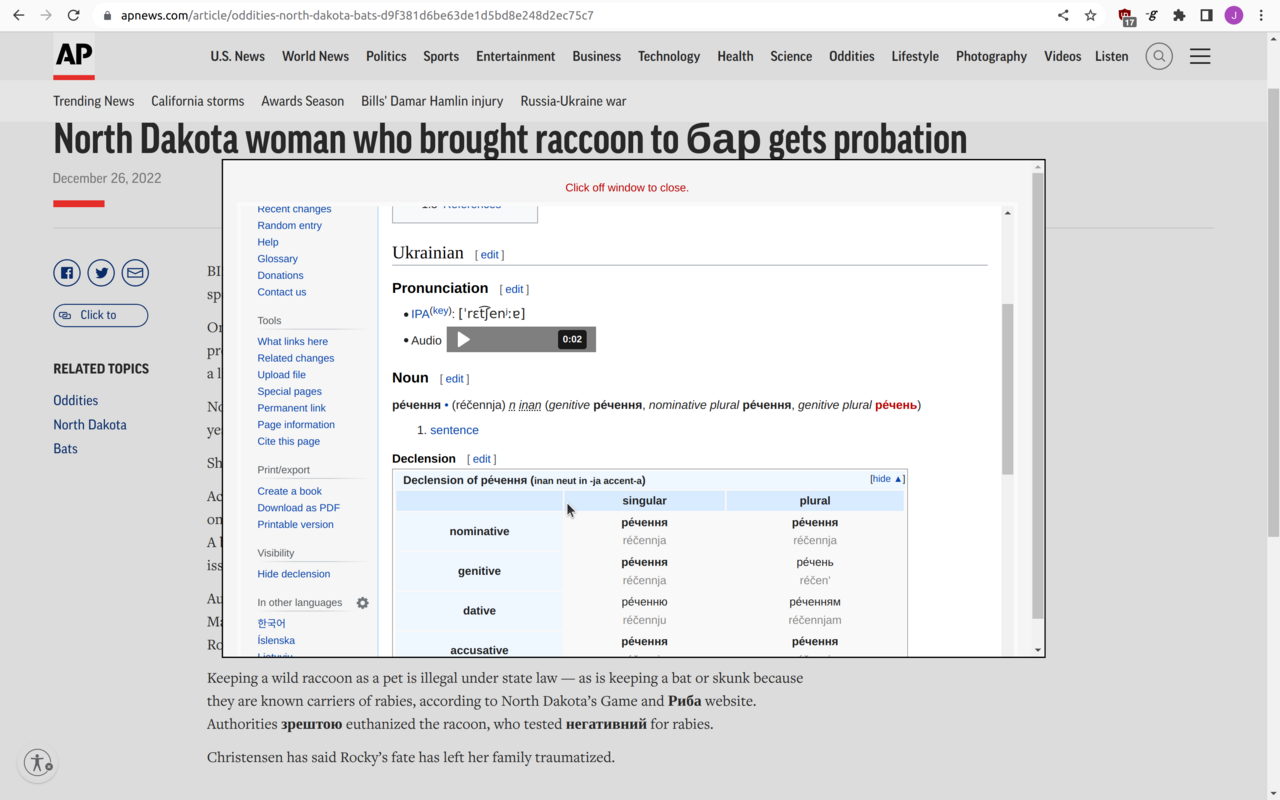
Task: Switch to 한국어 language version
Action: coord(271,624)
